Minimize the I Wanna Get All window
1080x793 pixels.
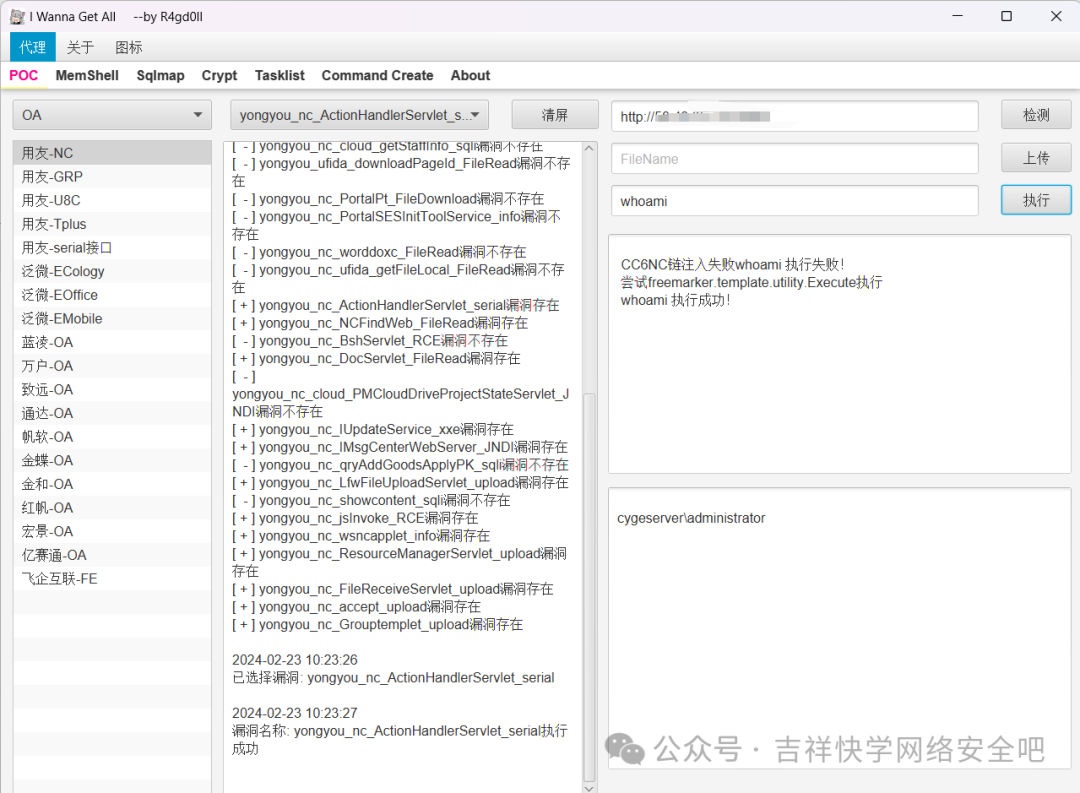[x=957, y=16]
